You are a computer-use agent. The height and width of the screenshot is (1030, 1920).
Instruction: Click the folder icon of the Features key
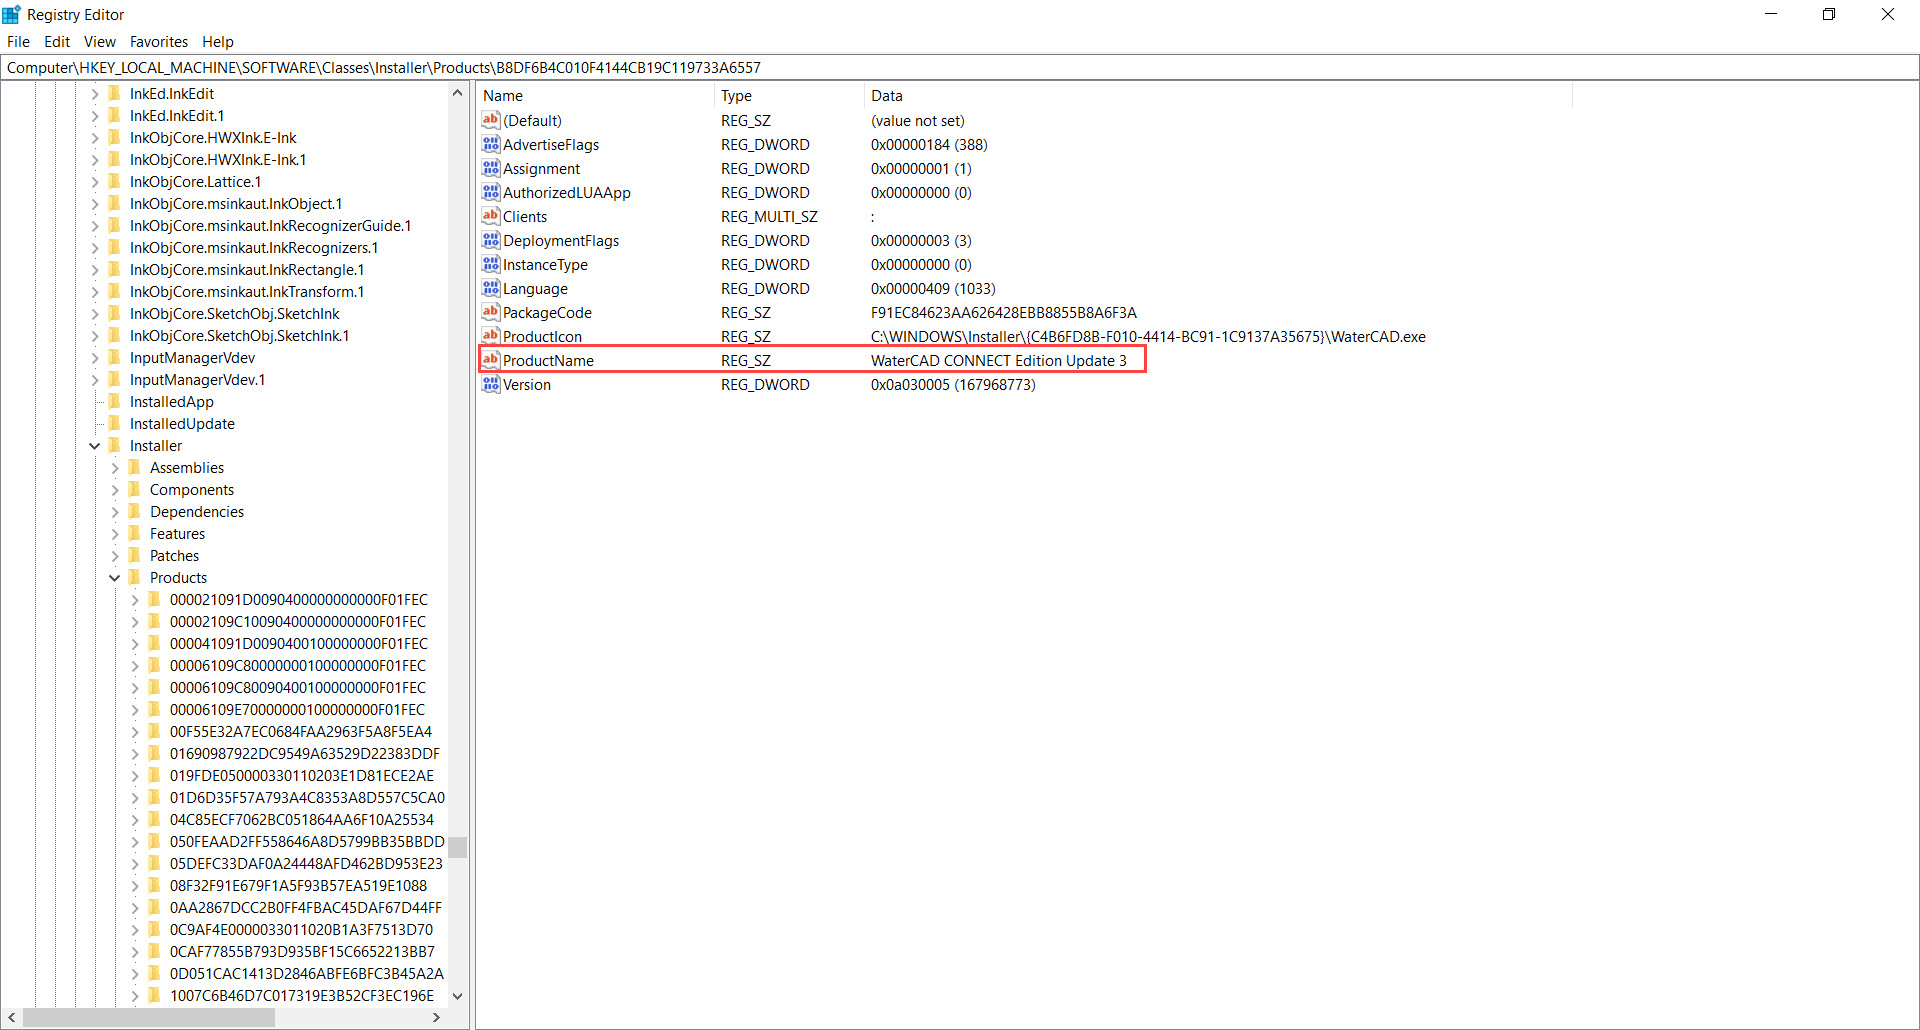[134, 533]
